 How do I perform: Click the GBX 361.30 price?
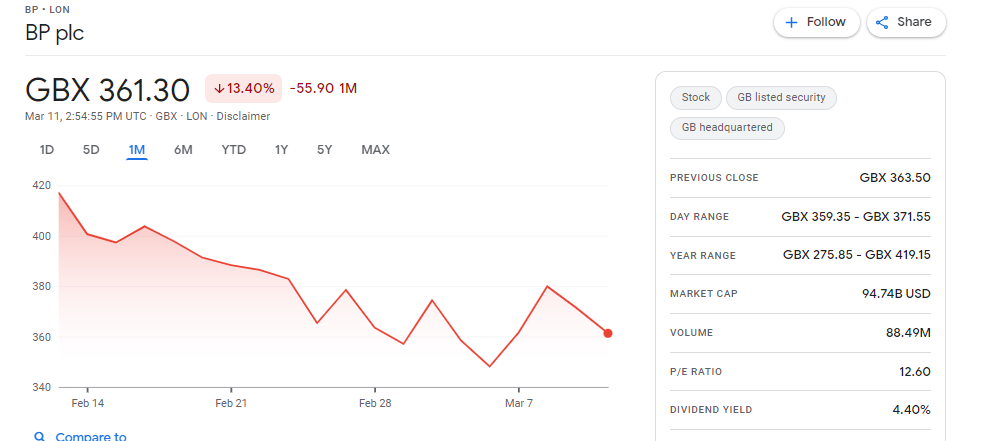tap(108, 90)
